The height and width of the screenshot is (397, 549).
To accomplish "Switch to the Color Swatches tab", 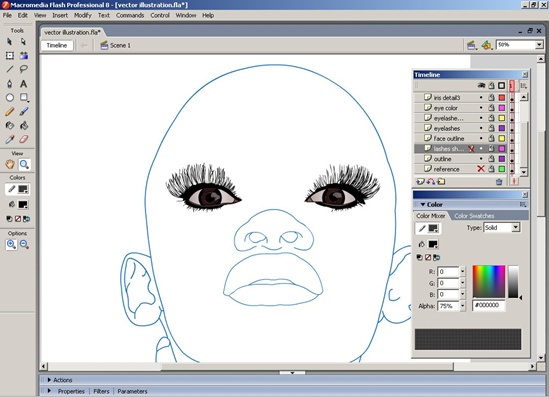I will coord(474,216).
